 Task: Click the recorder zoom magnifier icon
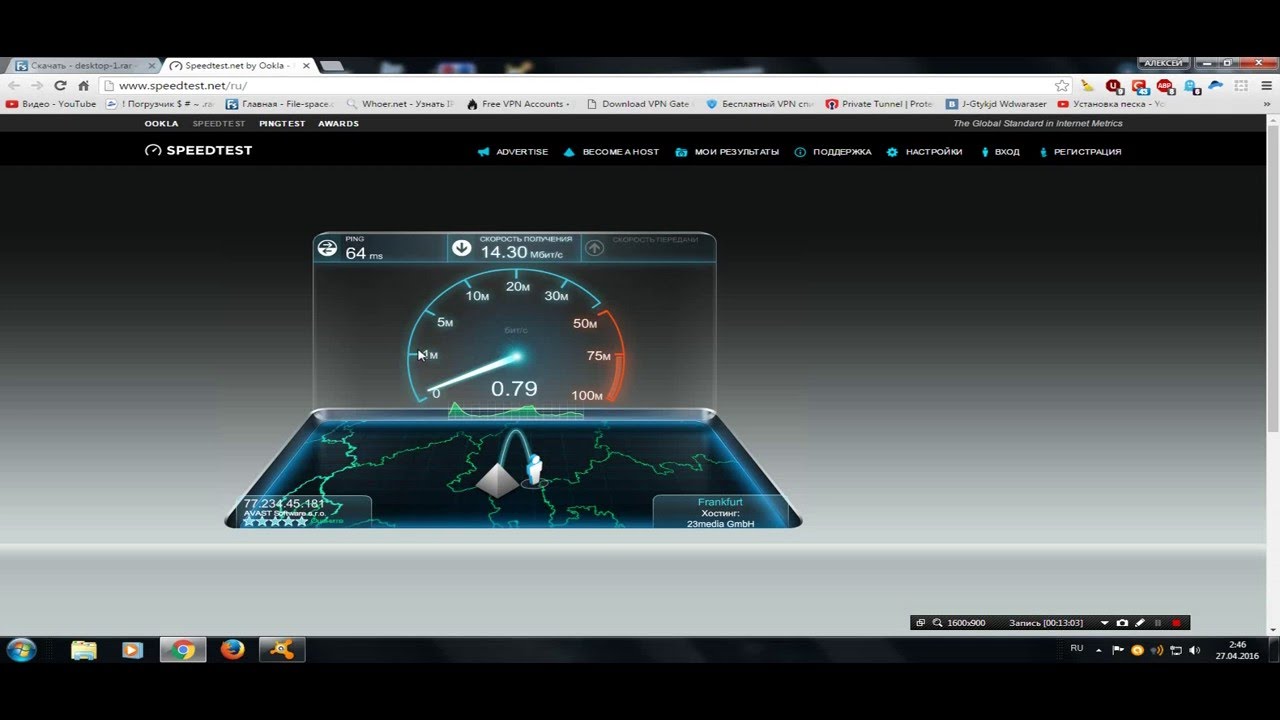coord(938,623)
